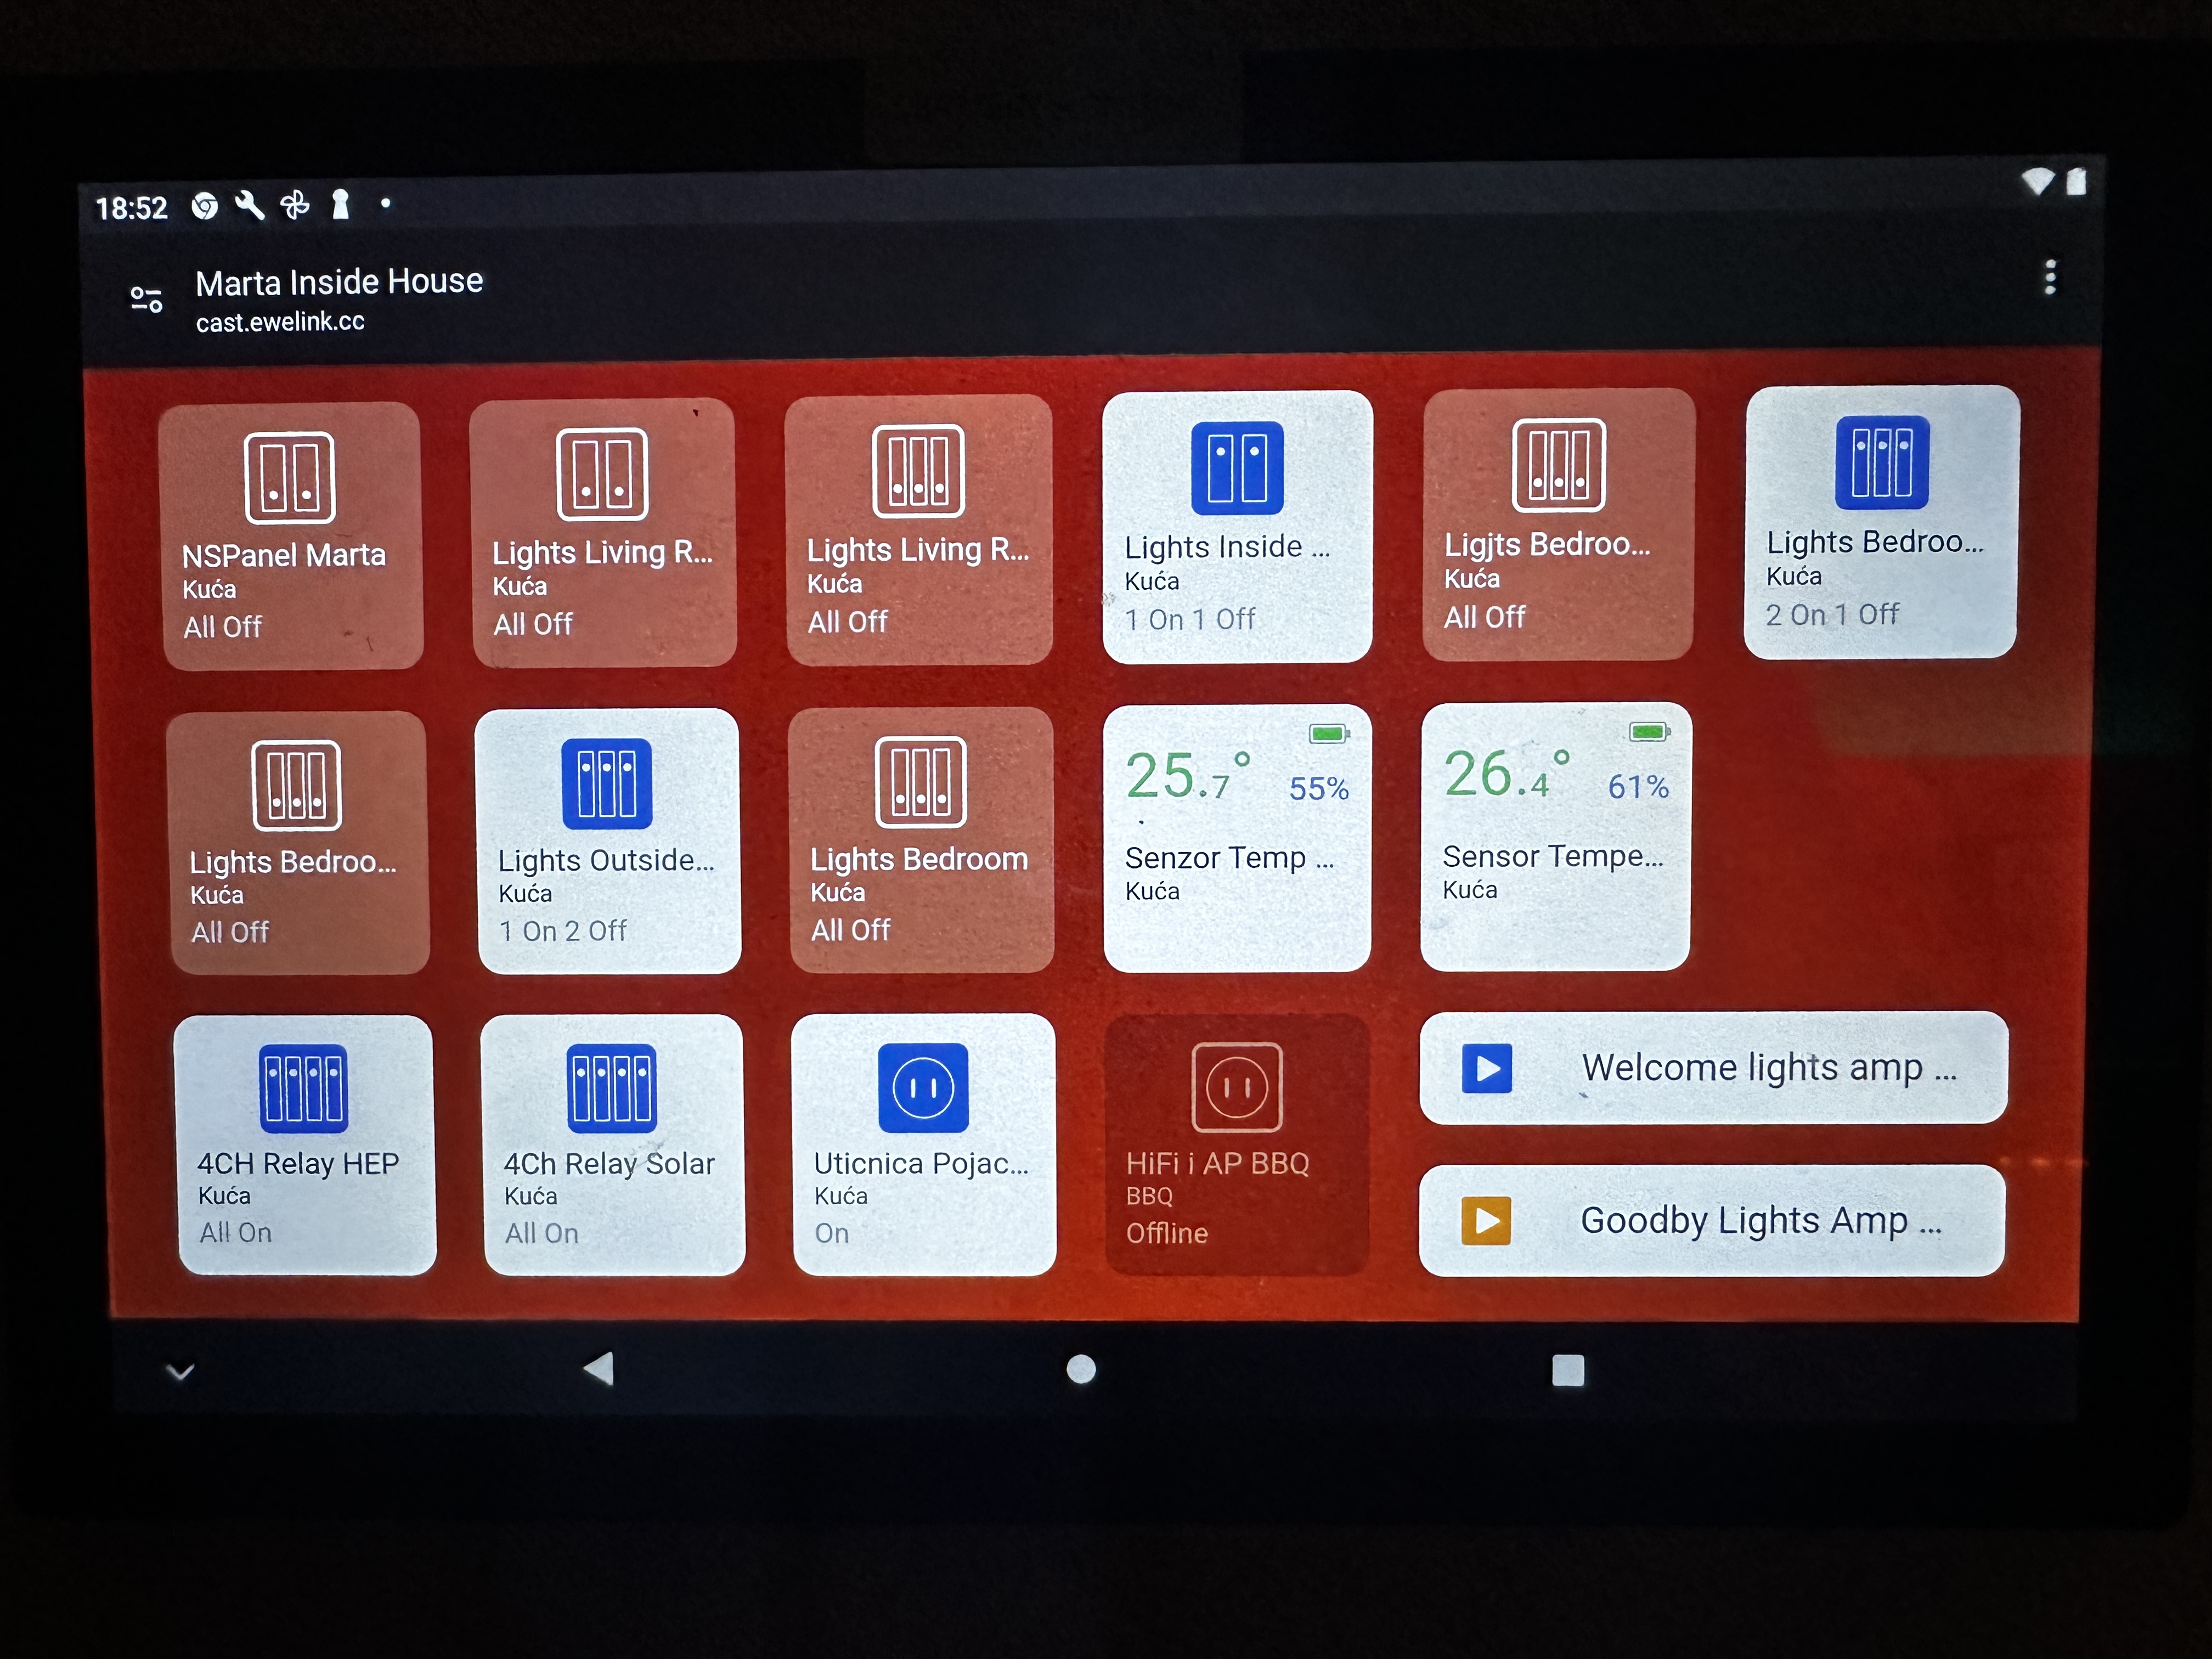Click All On status under 4Ch Relay Solar
This screenshot has width=2212, height=1659.
(541, 1234)
